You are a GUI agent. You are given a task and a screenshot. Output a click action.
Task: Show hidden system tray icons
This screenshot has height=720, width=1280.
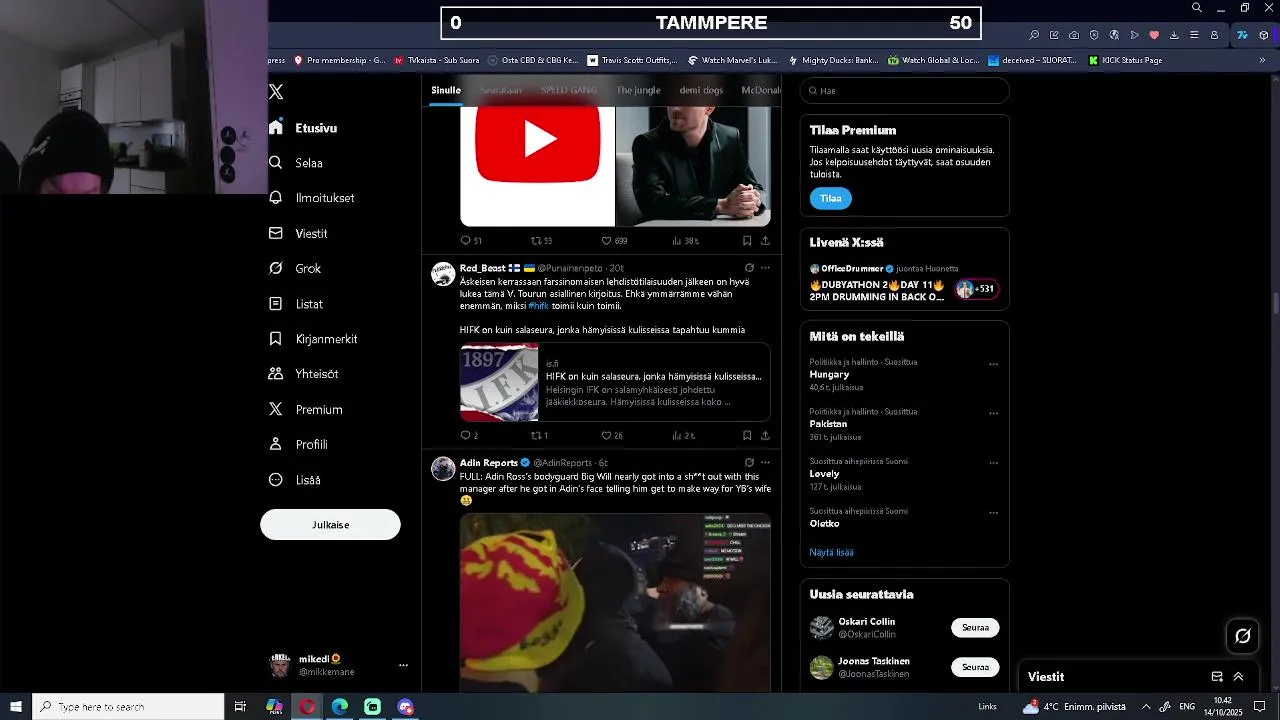(1146, 707)
